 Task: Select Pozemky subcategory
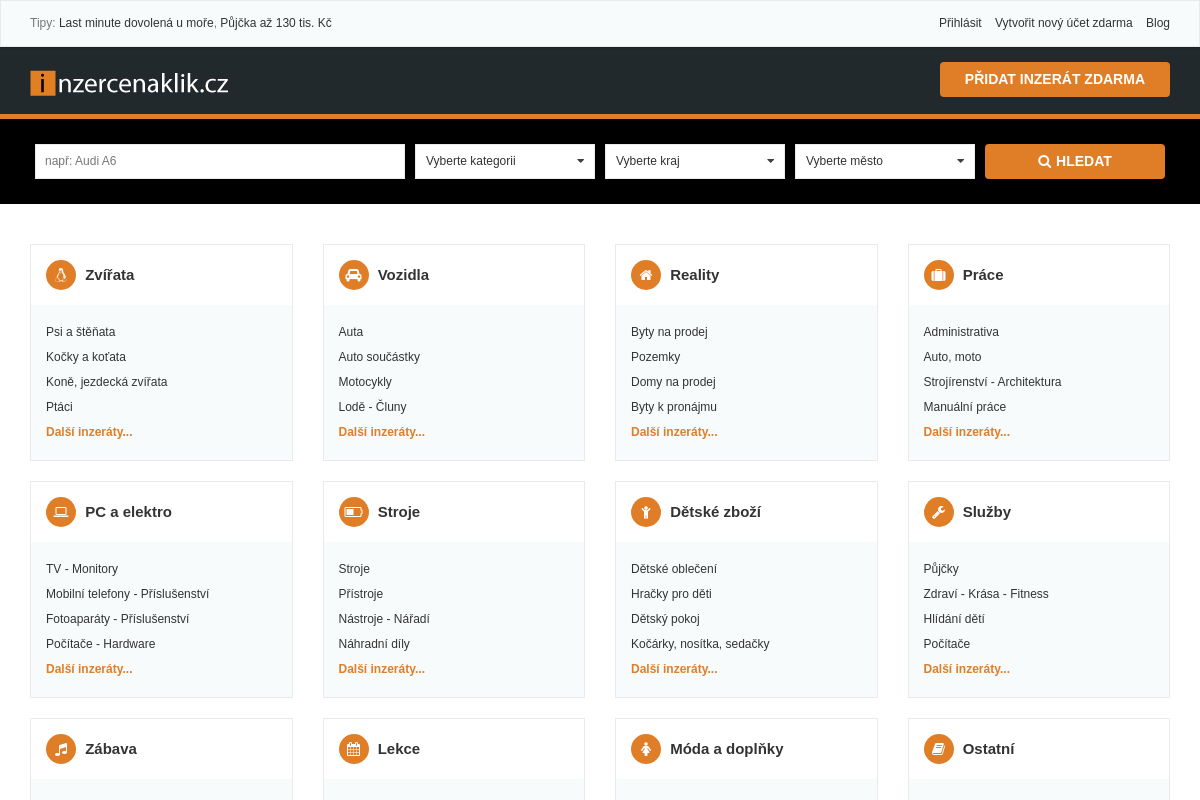coord(656,357)
